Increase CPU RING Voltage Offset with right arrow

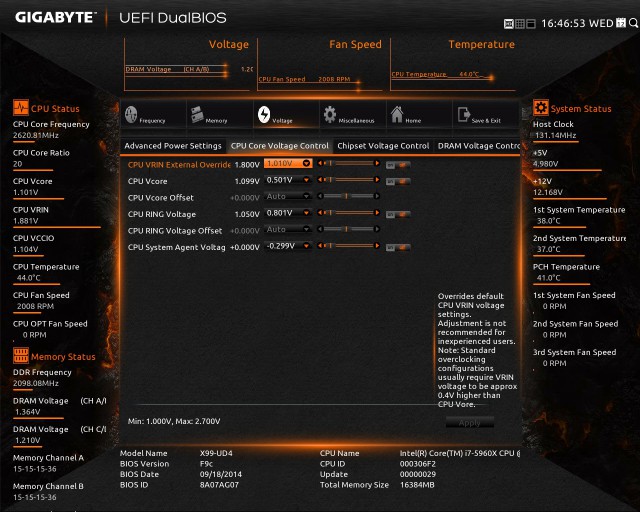tap(377, 229)
